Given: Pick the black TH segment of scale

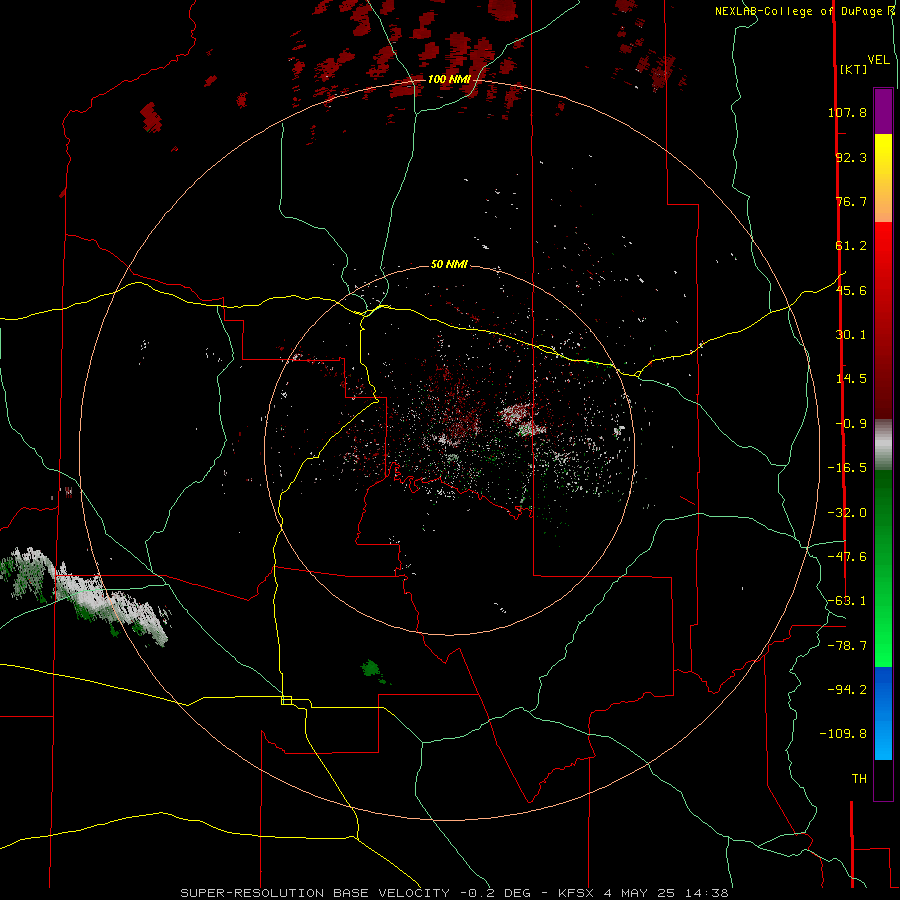Looking at the screenshot, I should [x=883, y=779].
